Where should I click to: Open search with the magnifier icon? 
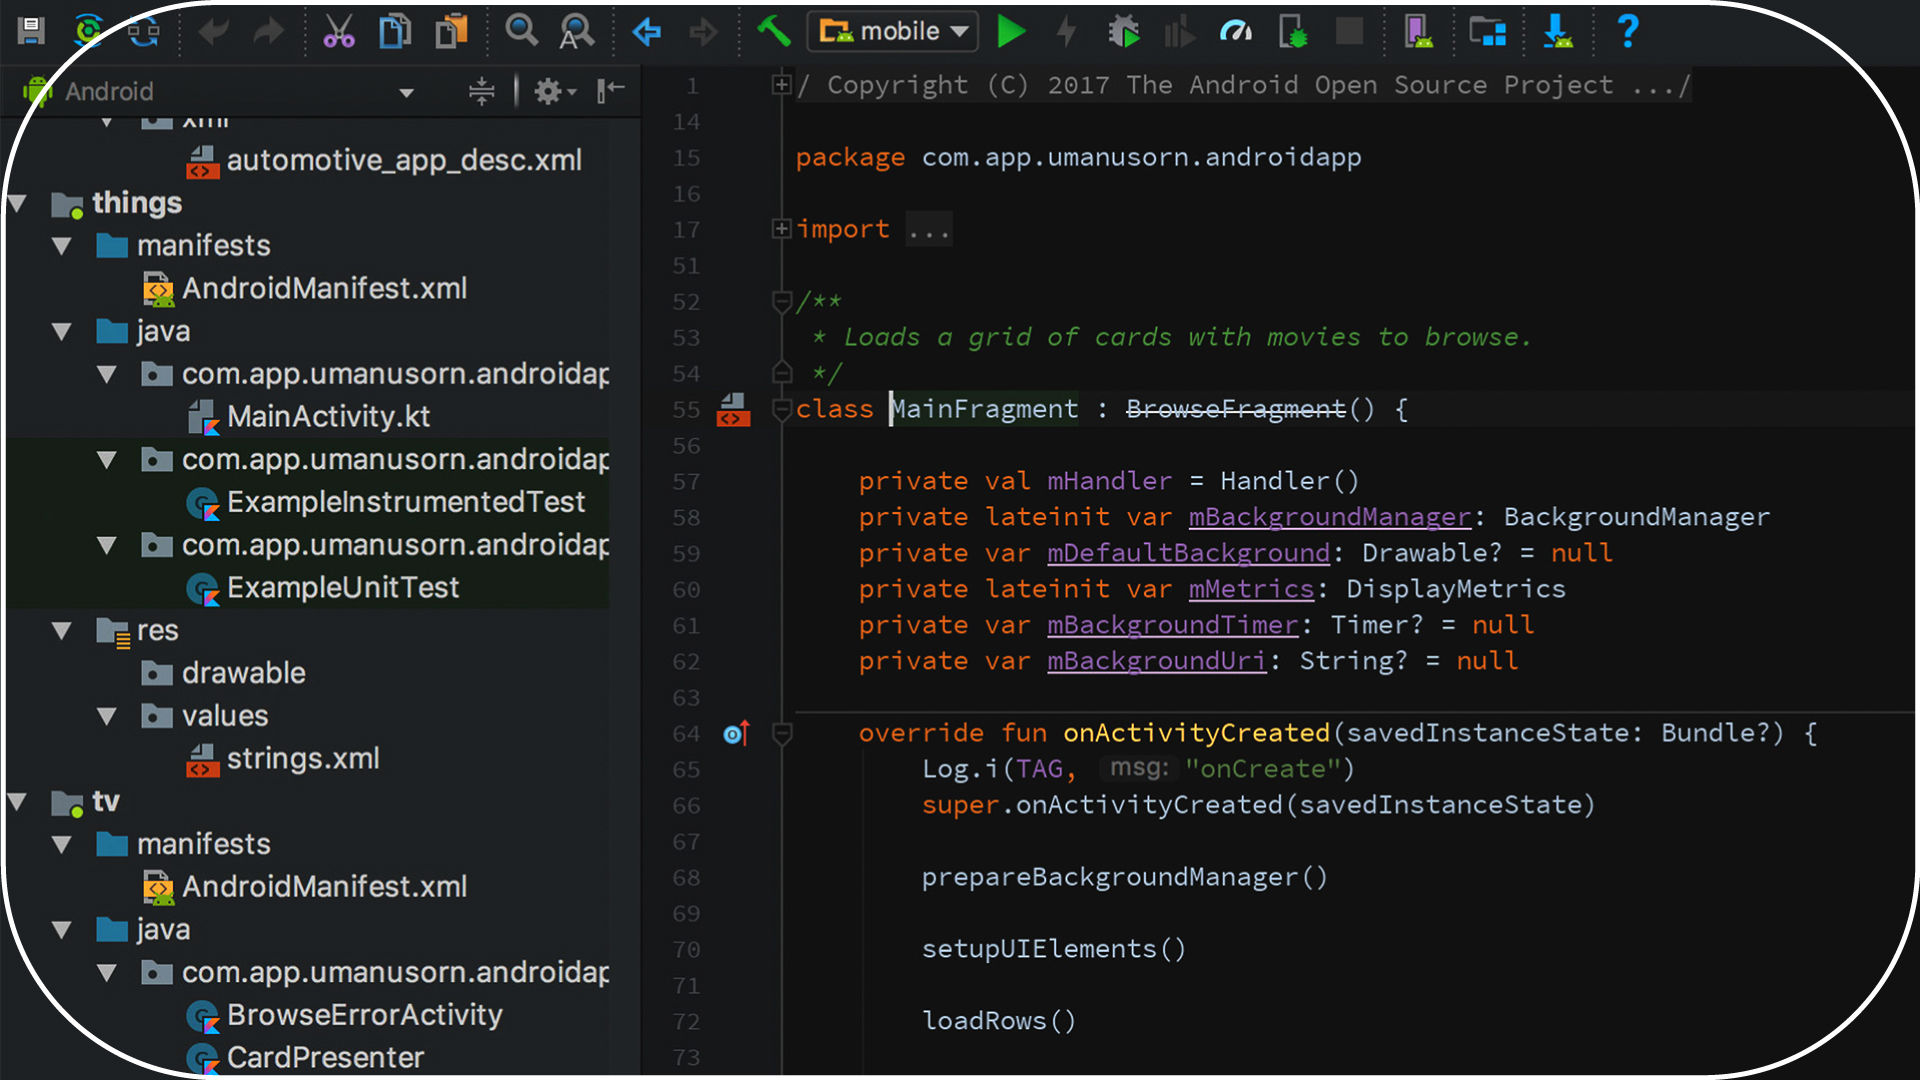pyautogui.click(x=522, y=31)
